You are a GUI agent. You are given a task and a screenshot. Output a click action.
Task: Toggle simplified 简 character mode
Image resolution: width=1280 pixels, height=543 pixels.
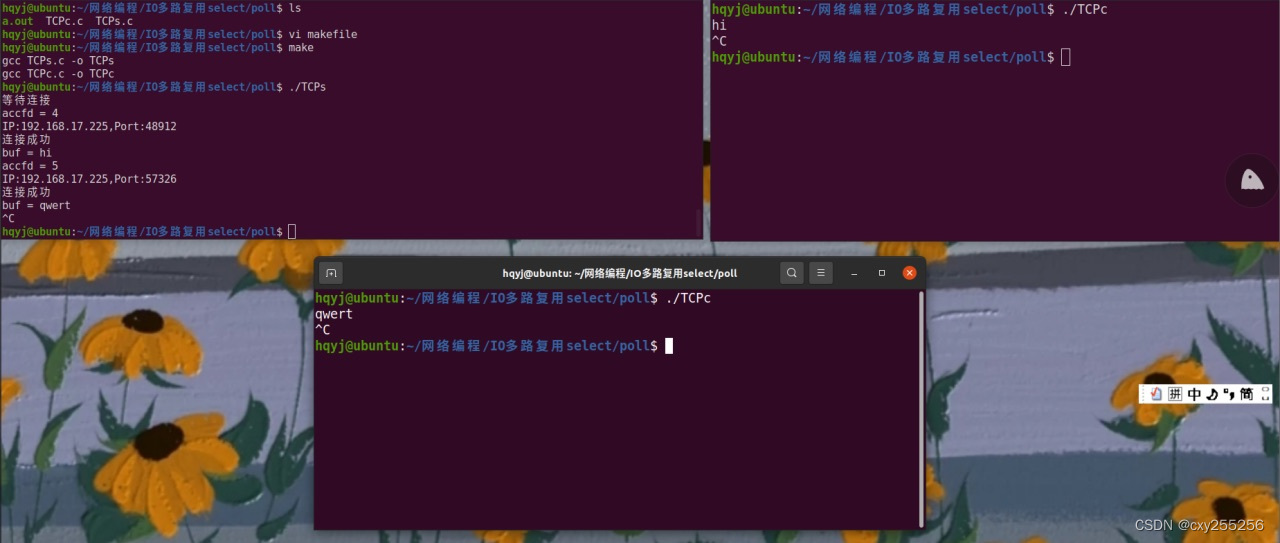pyautogui.click(x=1246, y=394)
